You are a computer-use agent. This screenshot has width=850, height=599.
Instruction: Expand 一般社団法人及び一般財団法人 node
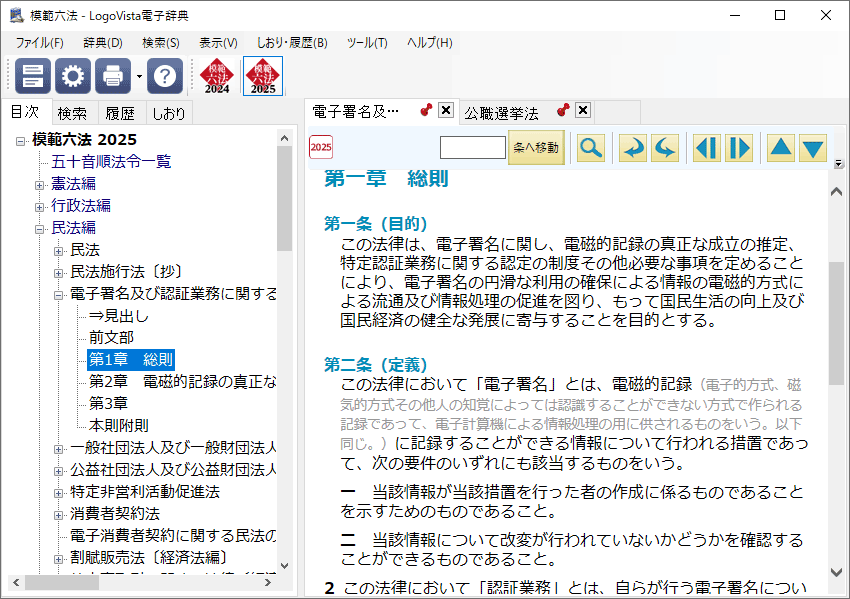[59, 449]
